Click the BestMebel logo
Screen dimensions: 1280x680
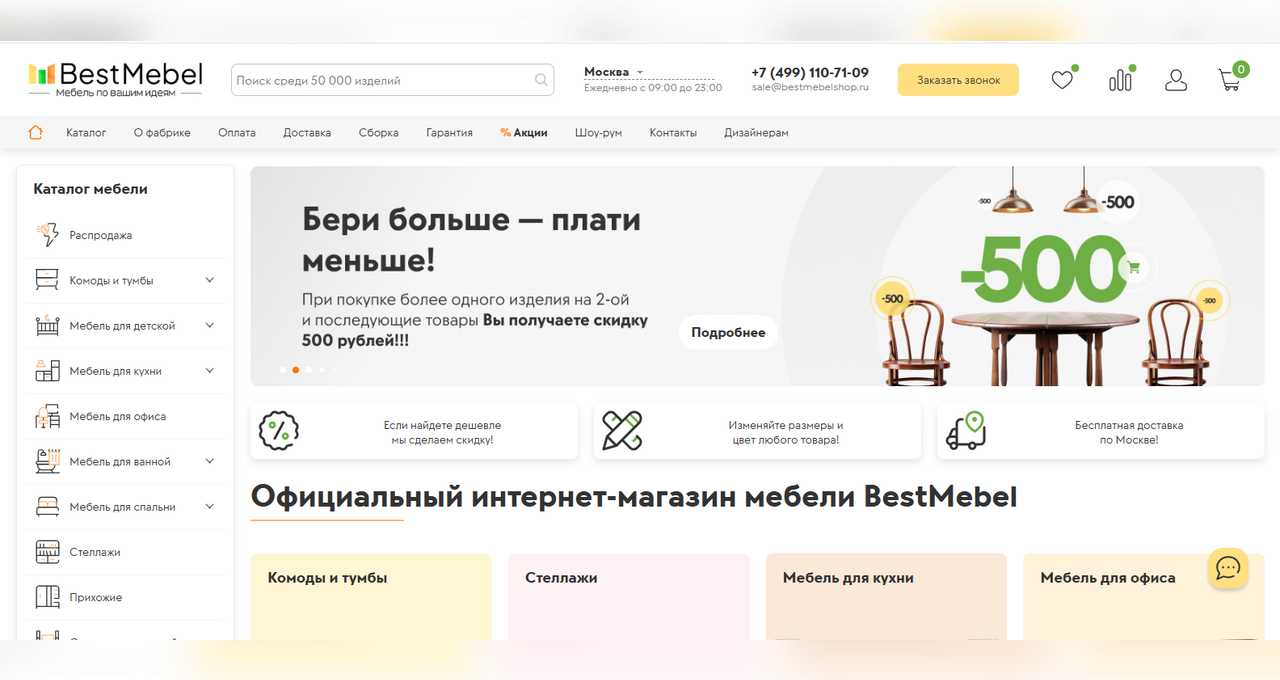click(x=115, y=79)
